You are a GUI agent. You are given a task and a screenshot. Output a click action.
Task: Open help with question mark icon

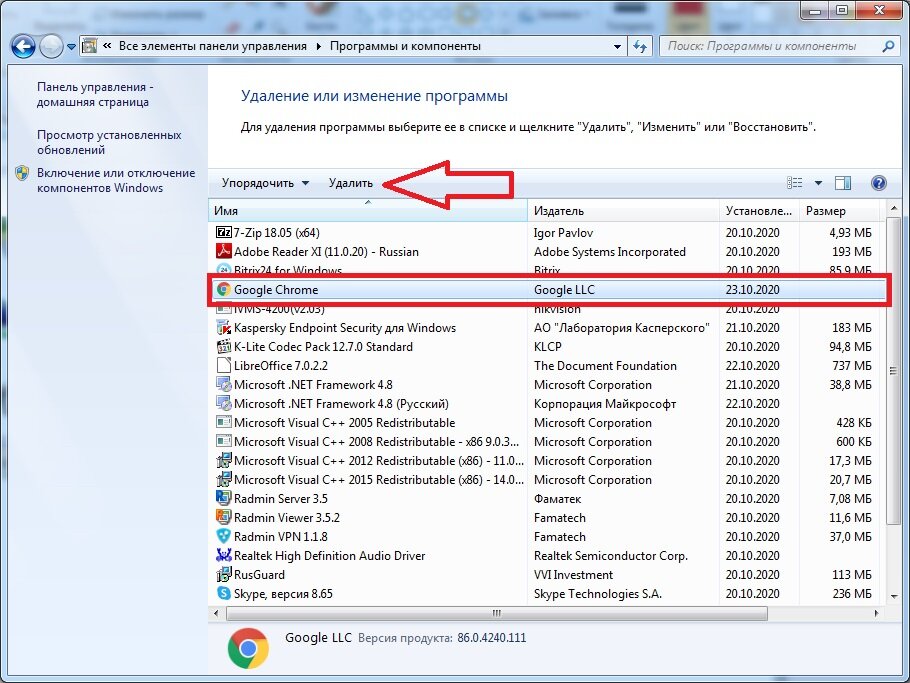[x=879, y=183]
